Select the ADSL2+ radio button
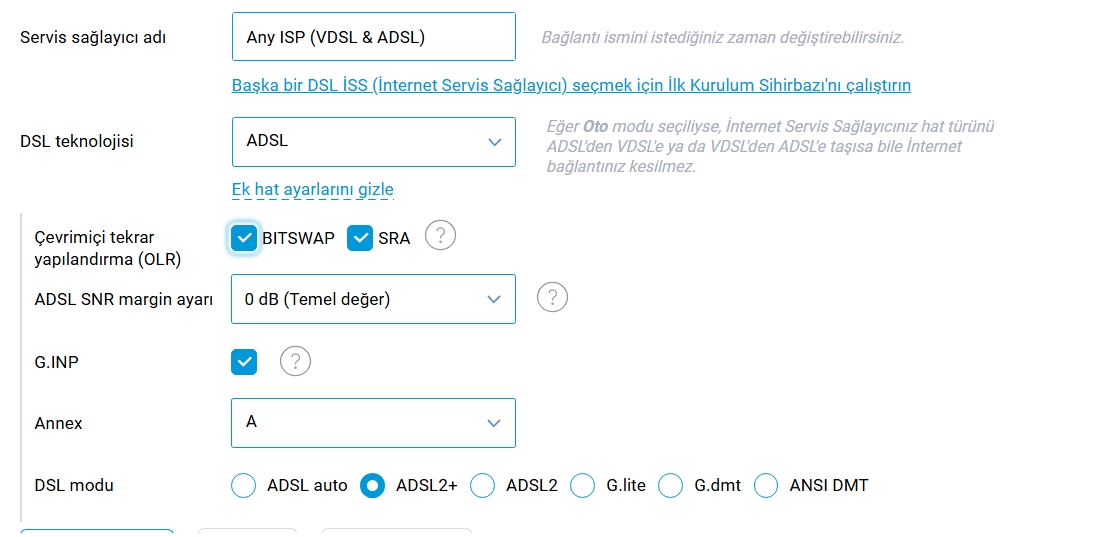 [372, 485]
